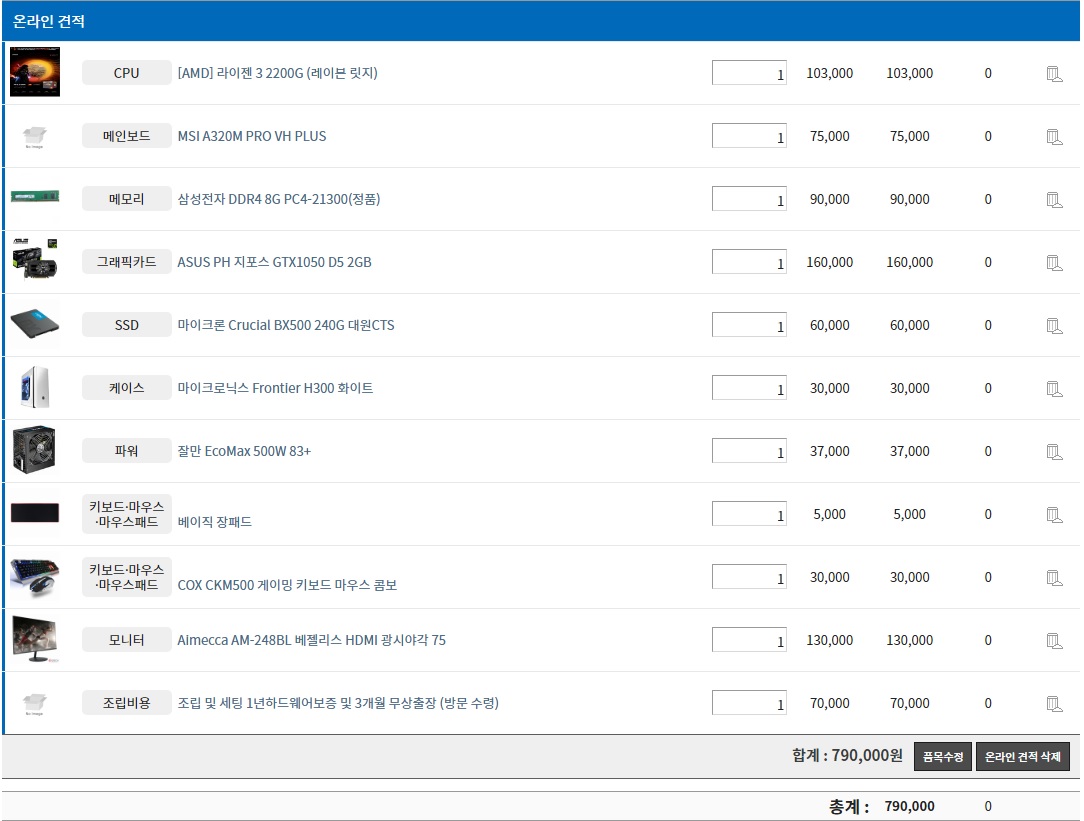Click the quantity field for the CPU
Viewport: 1084px width, 821px height.
749,73
